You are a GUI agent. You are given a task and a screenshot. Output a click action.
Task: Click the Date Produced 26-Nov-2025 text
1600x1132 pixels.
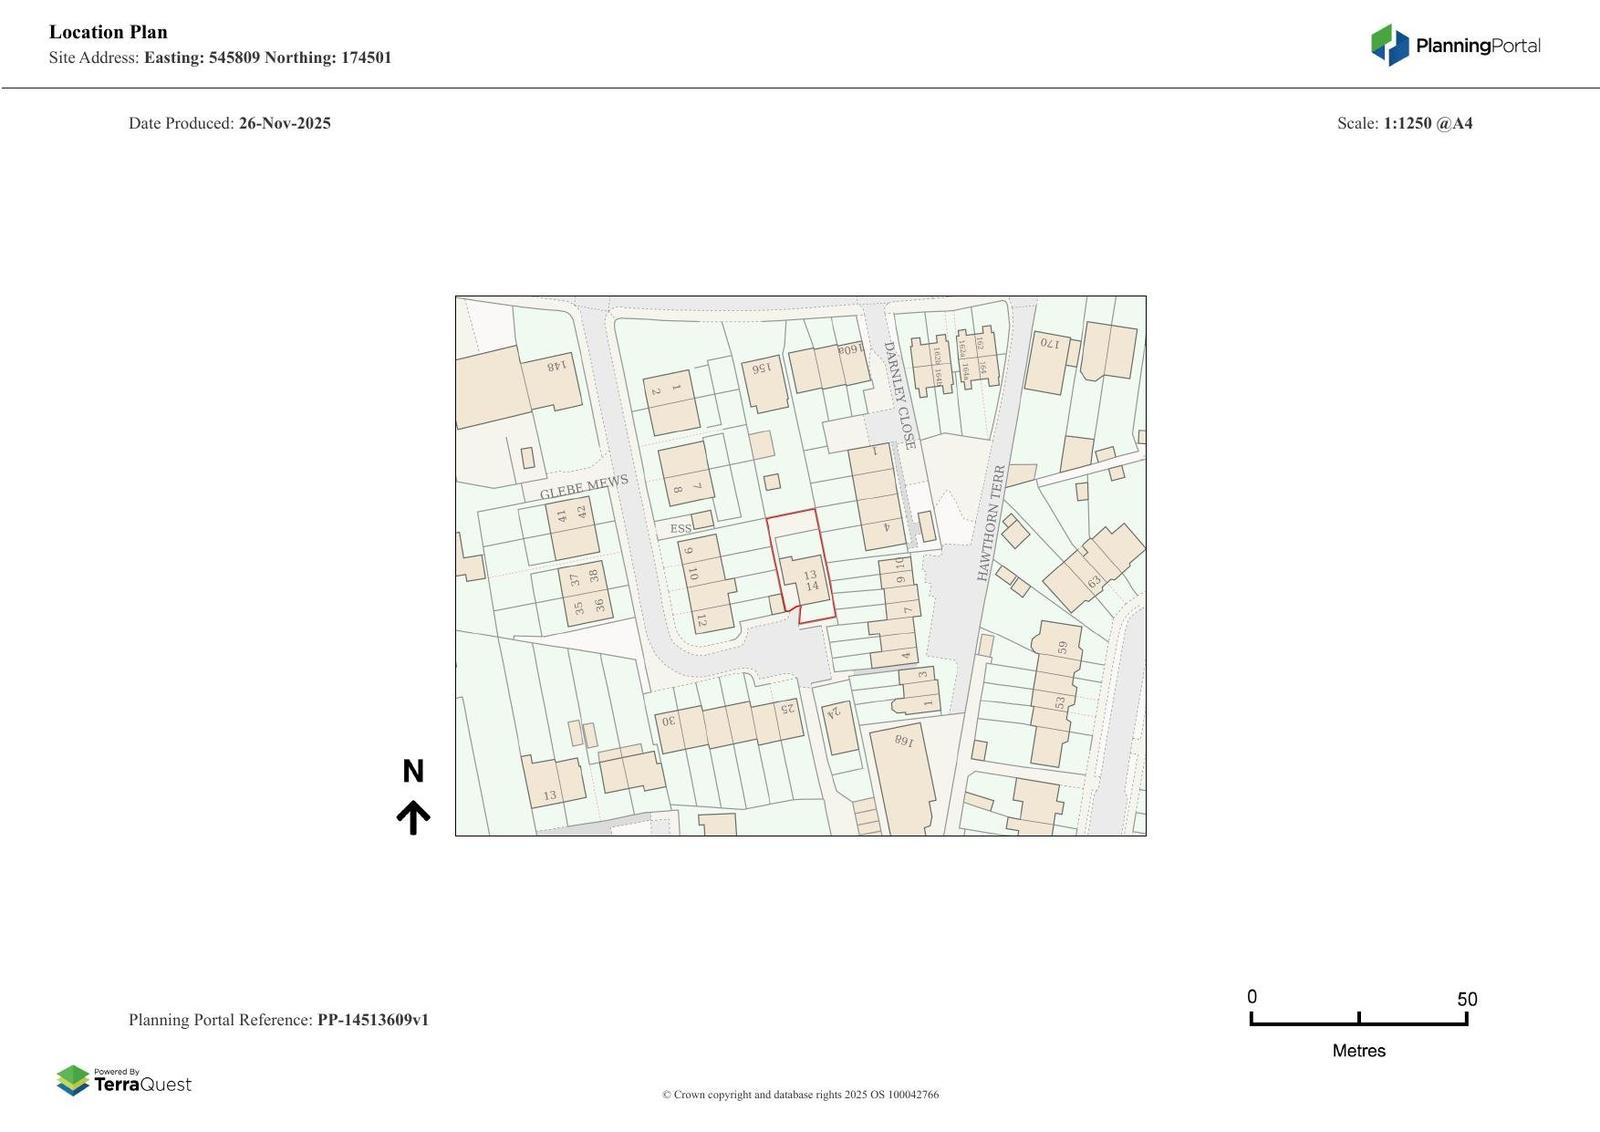tap(230, 123)
